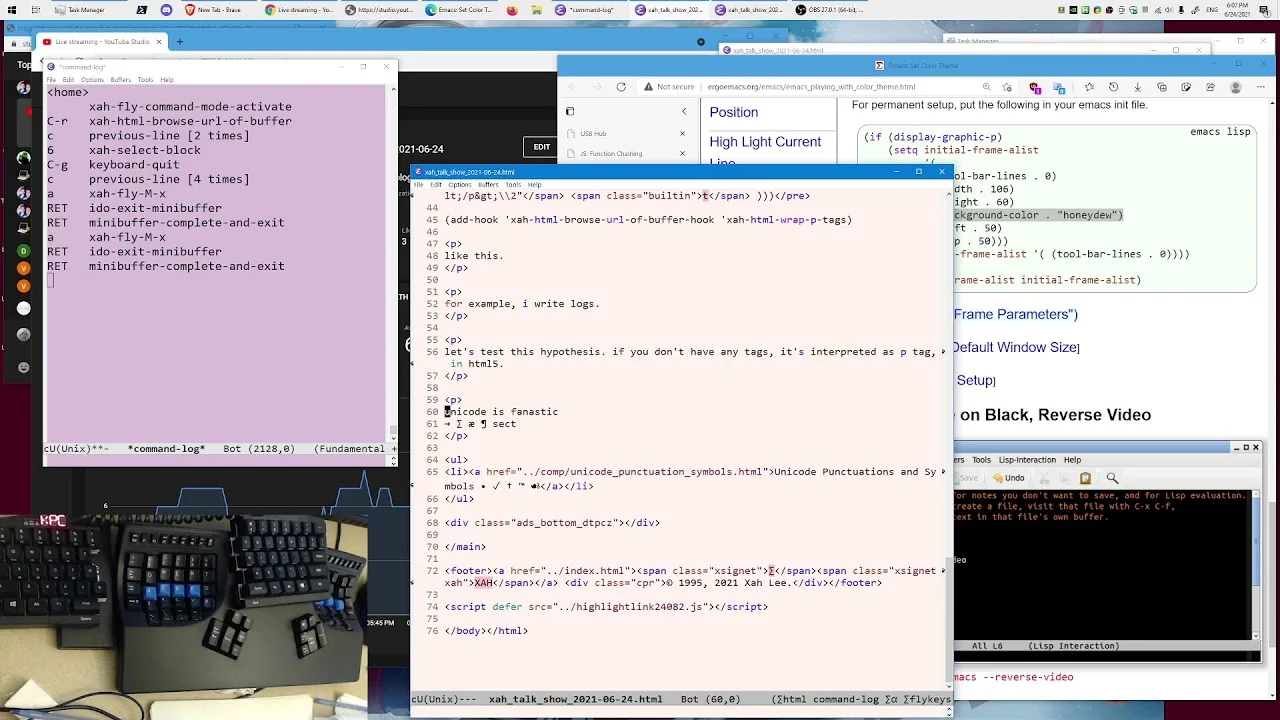Image resolution: width=1280 pixels, height=720 pixels.
Task: Open Edit menu in xah_talk_show Emacs window
Action: click(436, 185)
